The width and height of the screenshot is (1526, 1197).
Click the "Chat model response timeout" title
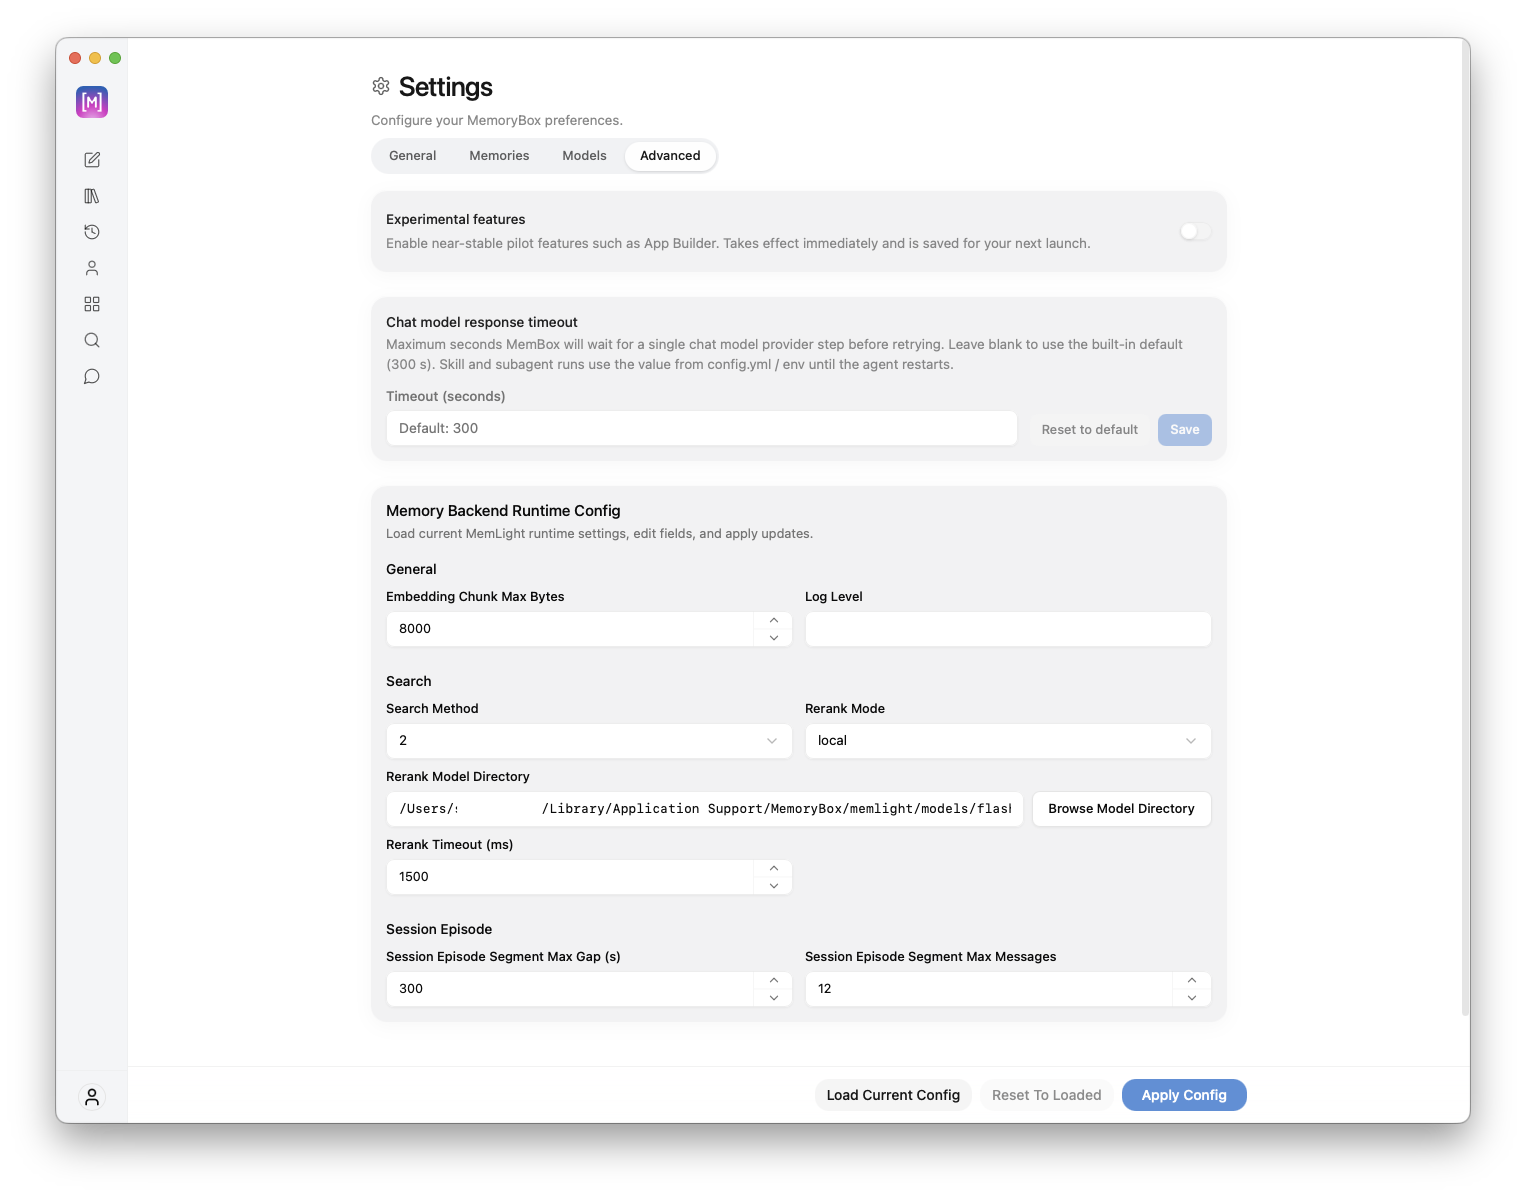pos(482,322)
